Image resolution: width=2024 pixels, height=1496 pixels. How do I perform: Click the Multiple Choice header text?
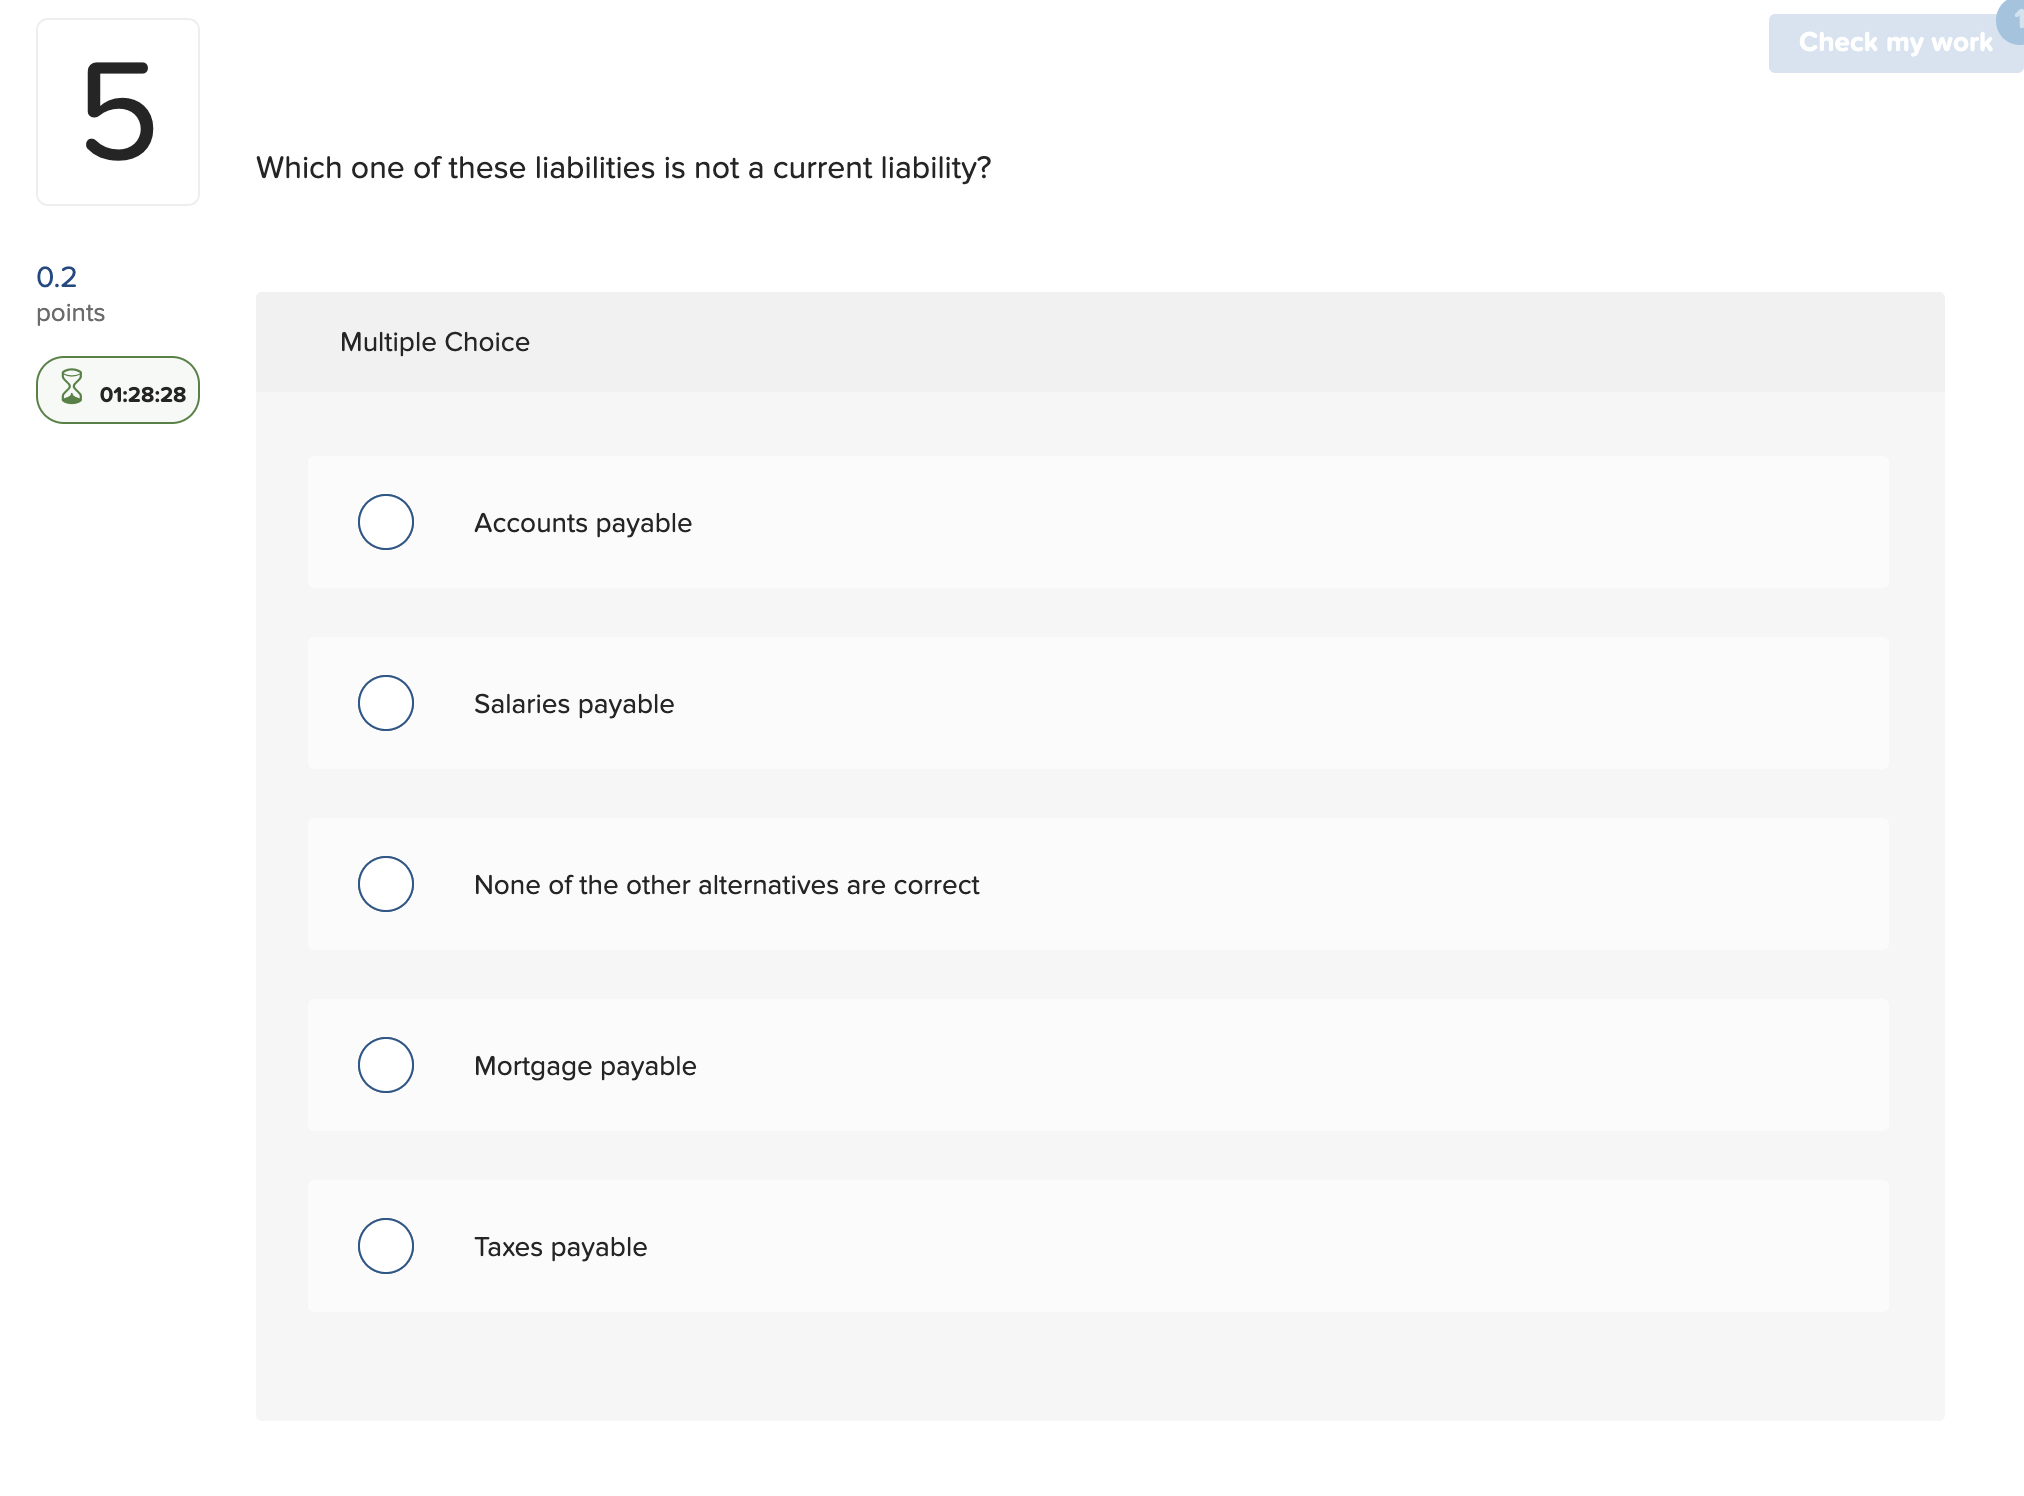(x=434, y=342)
